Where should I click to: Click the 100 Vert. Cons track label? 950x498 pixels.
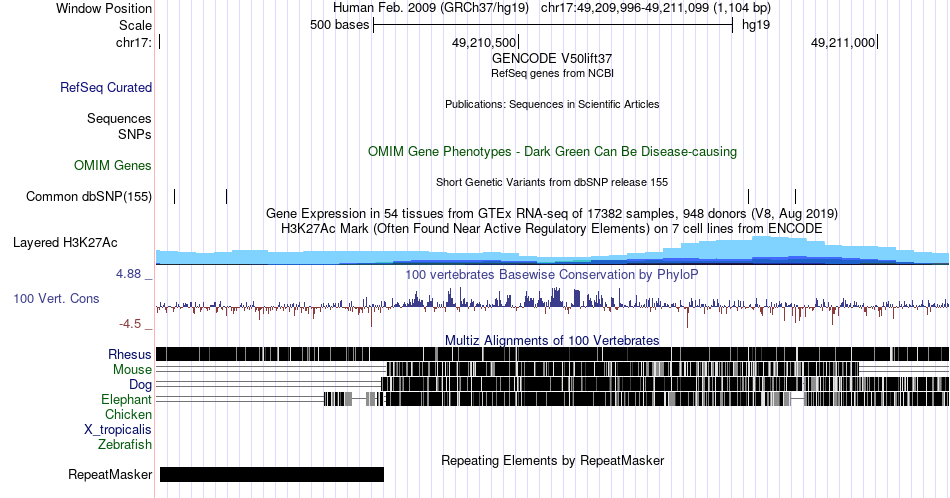56,298
